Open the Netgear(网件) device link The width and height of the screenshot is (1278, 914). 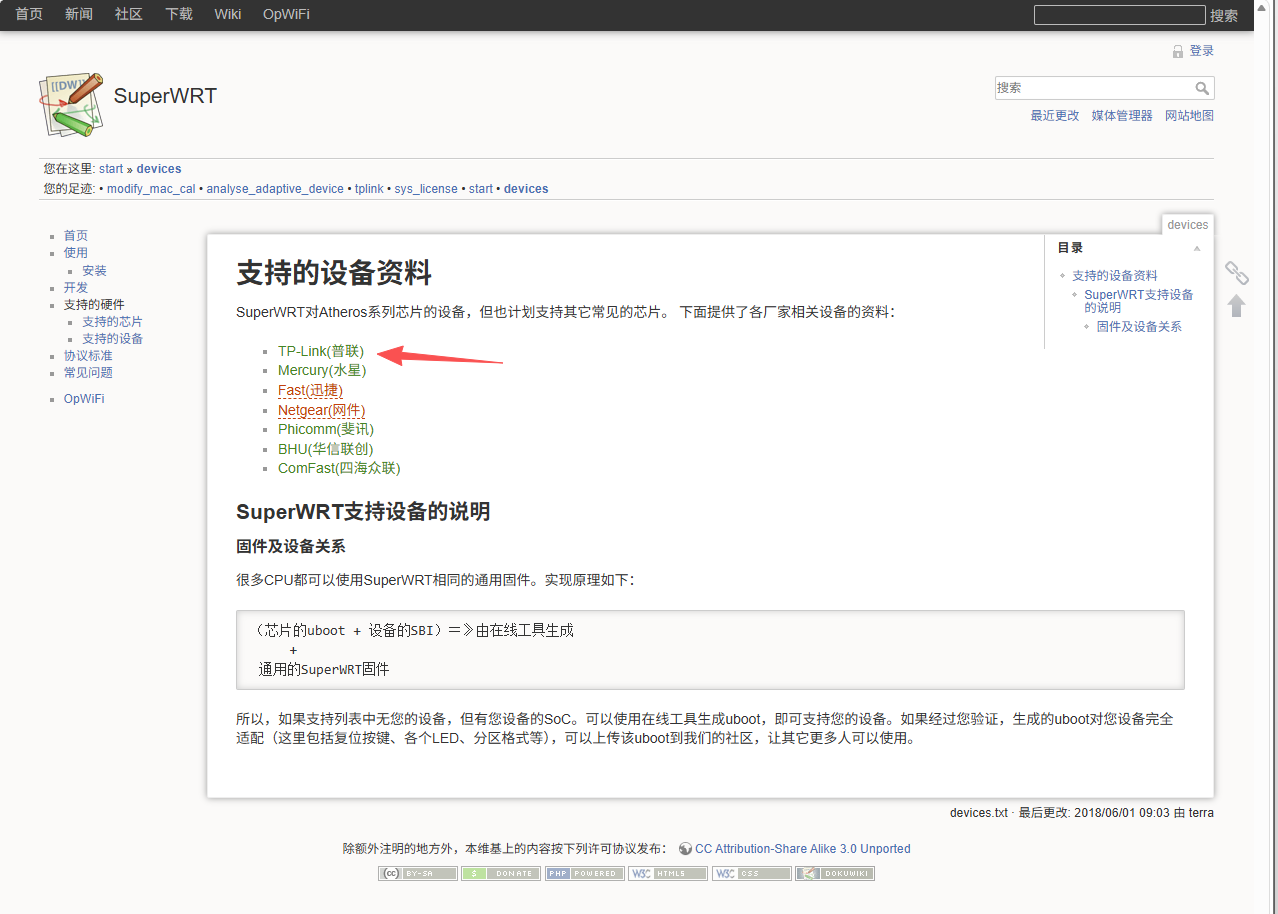tap(322, 410)
